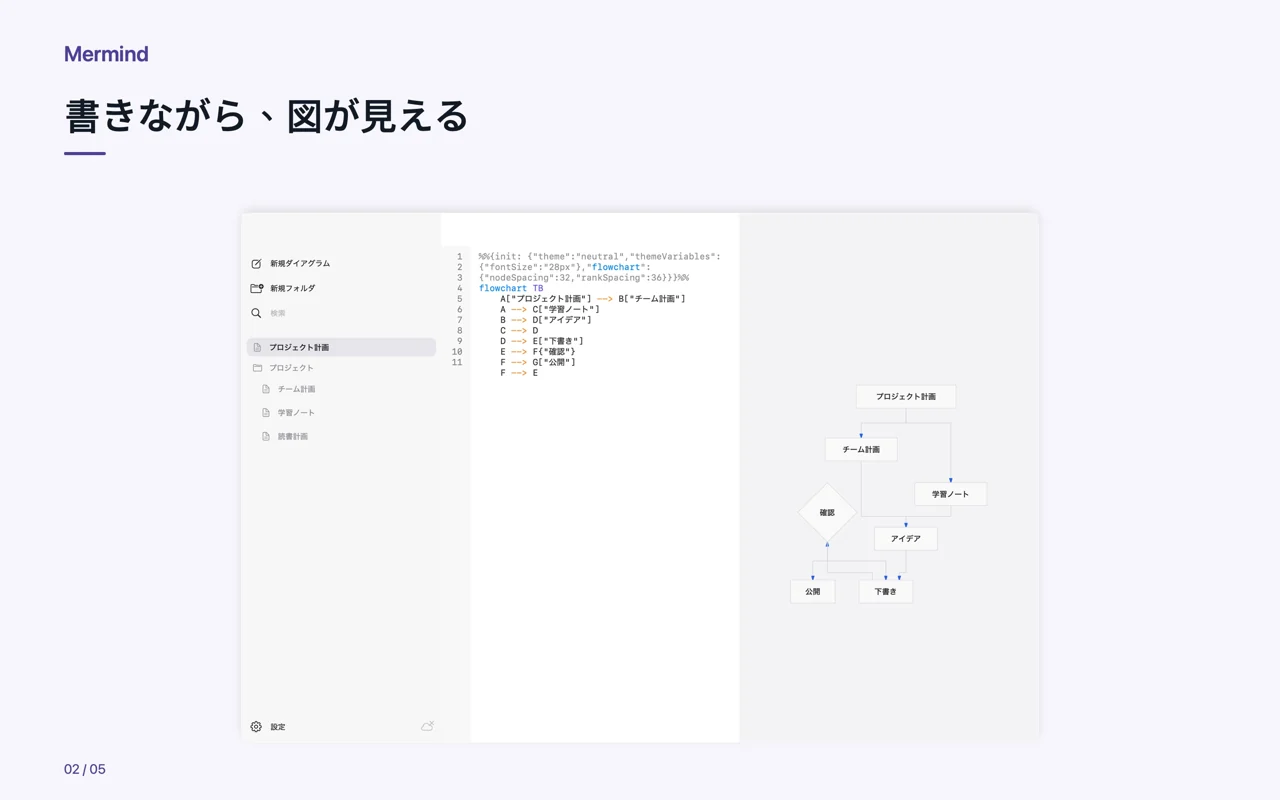The height and width of the screenshot is (800, 1280).
Task: Click code line E --> F{"確認"}
Action: pyautogui.click(x=538, y=352)
